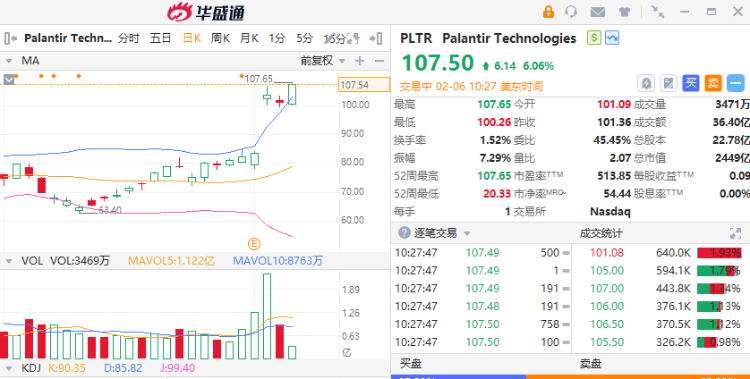Click the orange 卖 sell button
The image size is (750, 379).
point(713,83)
